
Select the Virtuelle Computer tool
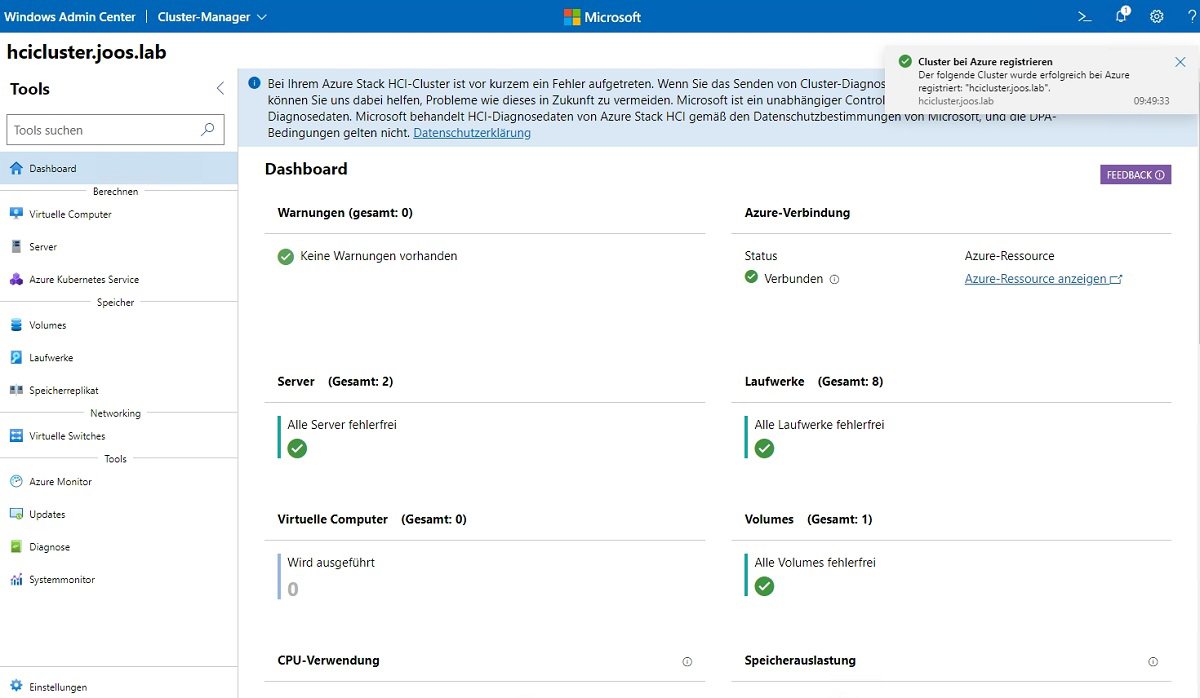[72, 213]
